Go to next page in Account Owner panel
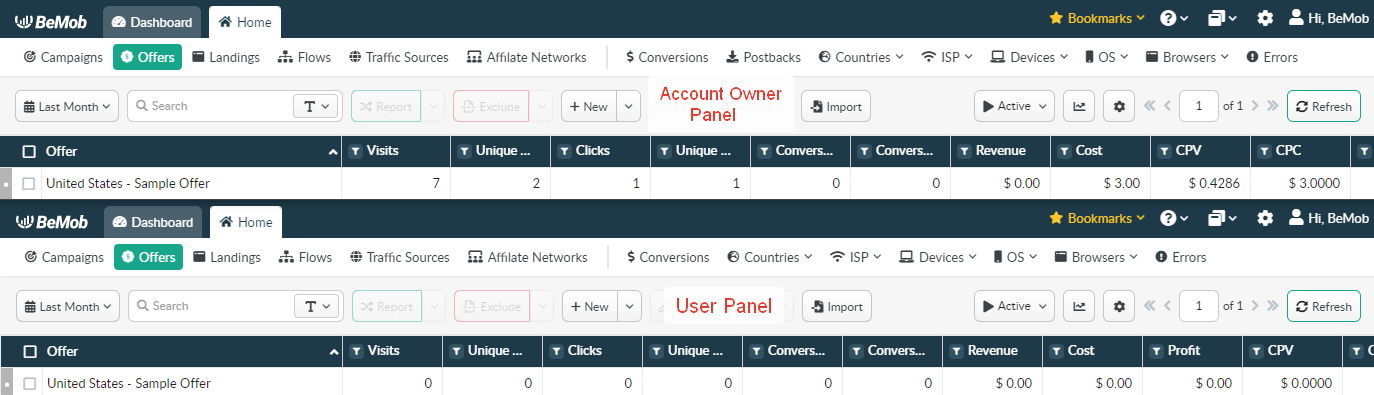Viewport: 1374px width, 395px height. (1256, 106)
